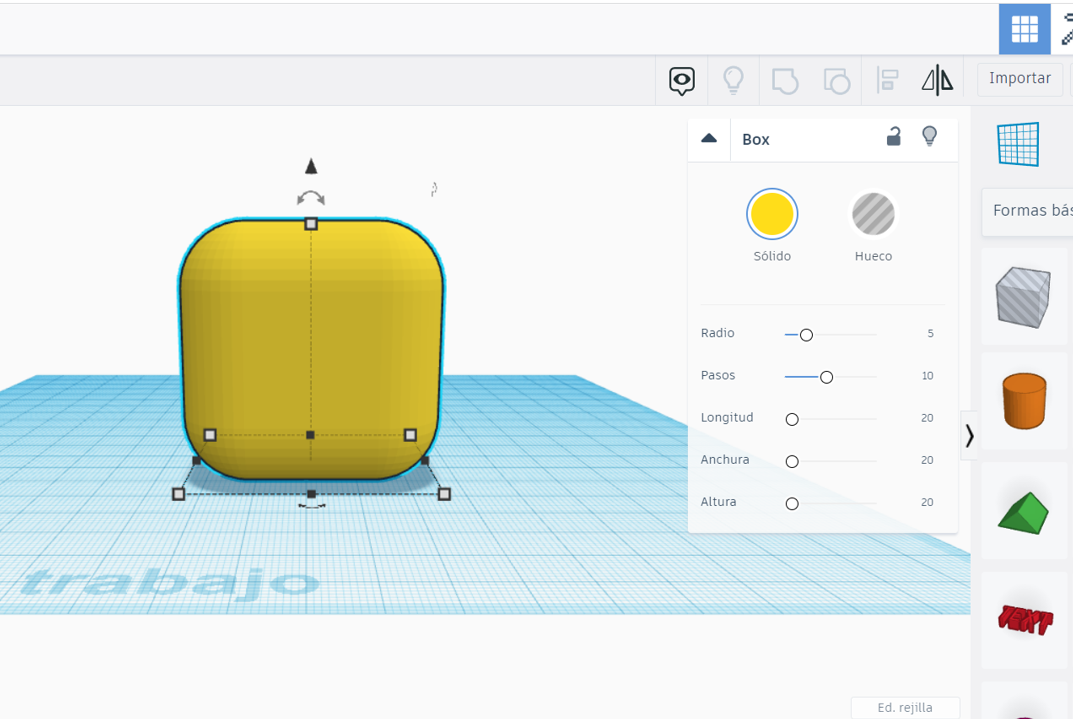Click the black height cone handle
The image size is (1073, 719).
[x=311, y=166]
